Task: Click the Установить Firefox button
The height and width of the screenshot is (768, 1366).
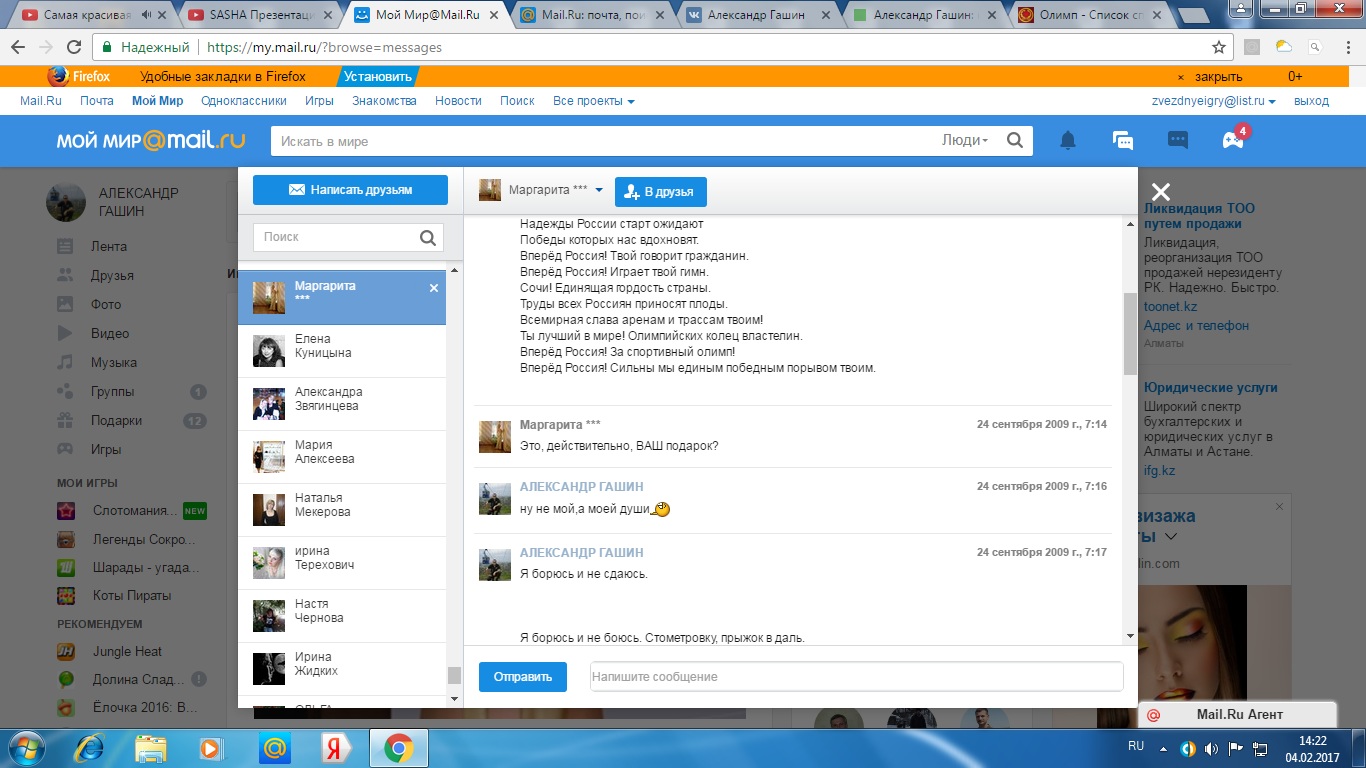Action: click(377, 76)
